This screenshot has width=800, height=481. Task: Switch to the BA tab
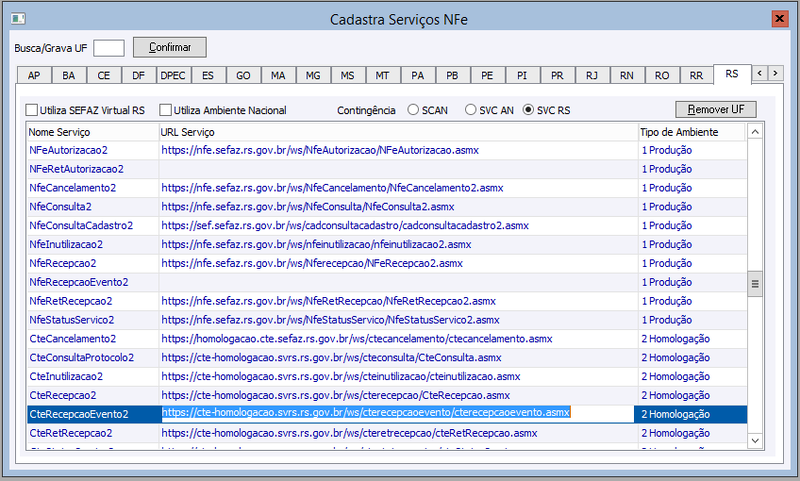point(69,75)
